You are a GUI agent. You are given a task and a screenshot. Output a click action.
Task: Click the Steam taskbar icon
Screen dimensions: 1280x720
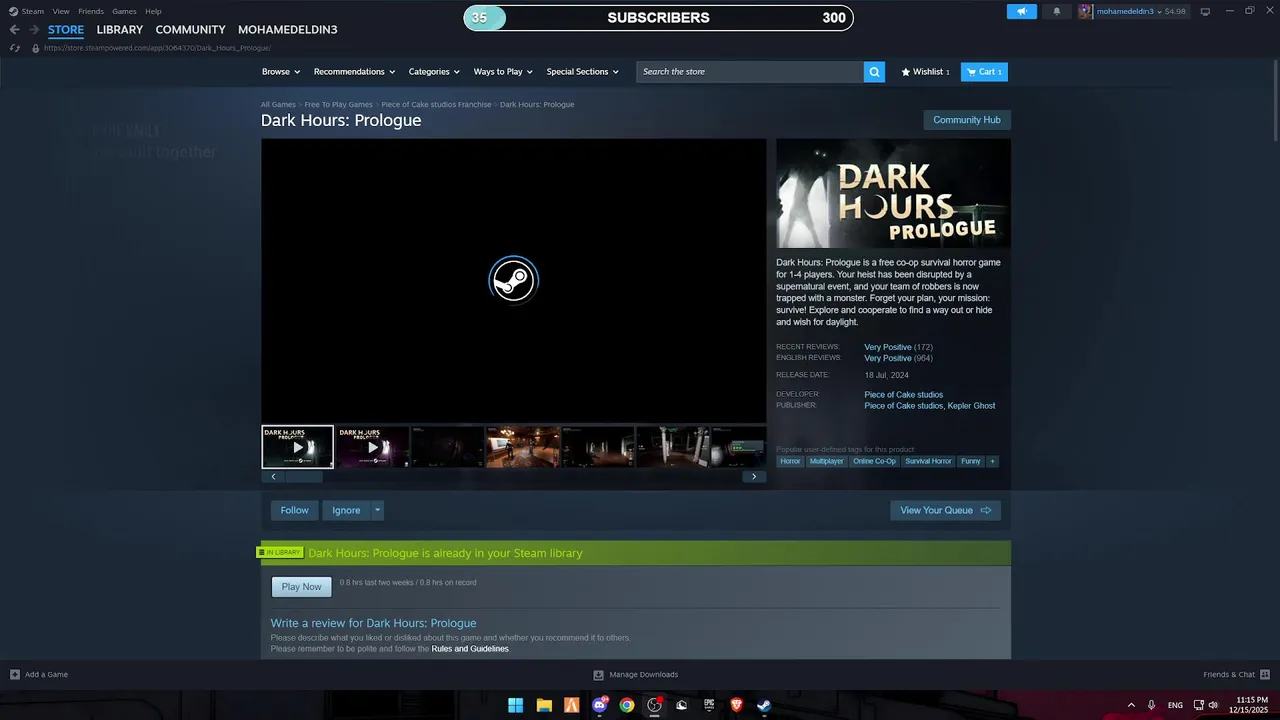764,705
